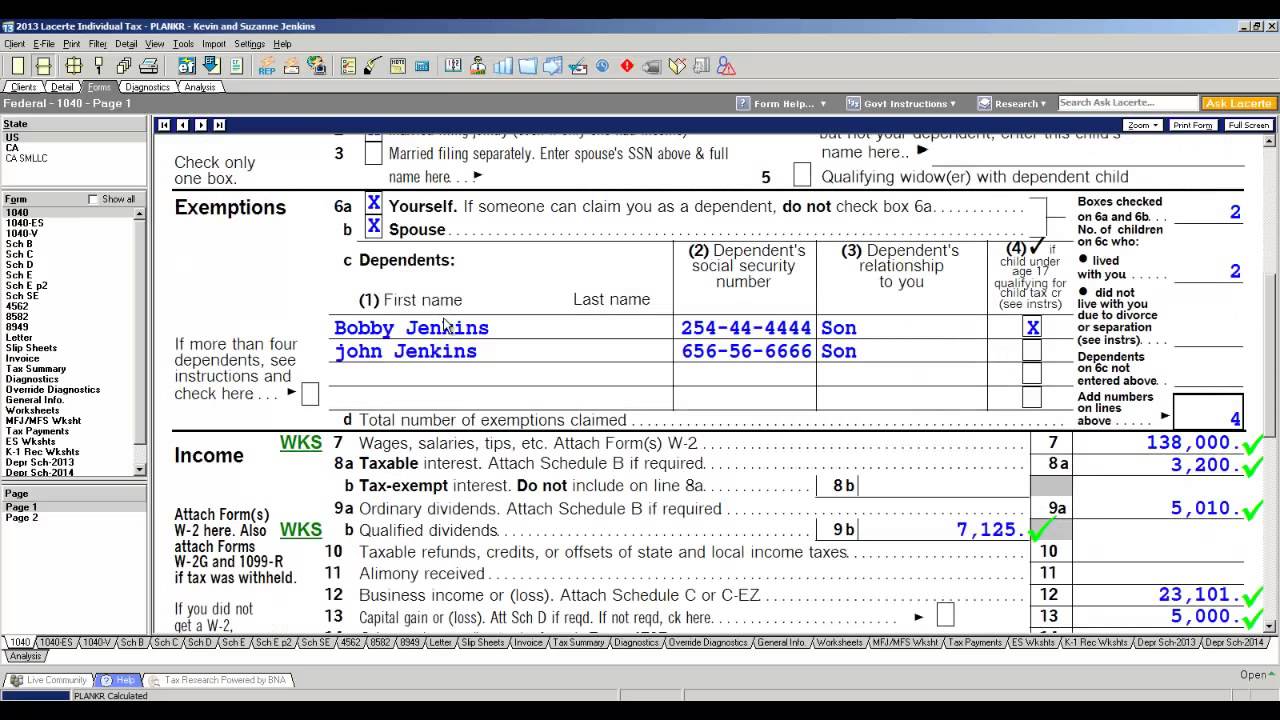Click the note toolbar icon
This screenshot has width=1280, height=720.
397,66
